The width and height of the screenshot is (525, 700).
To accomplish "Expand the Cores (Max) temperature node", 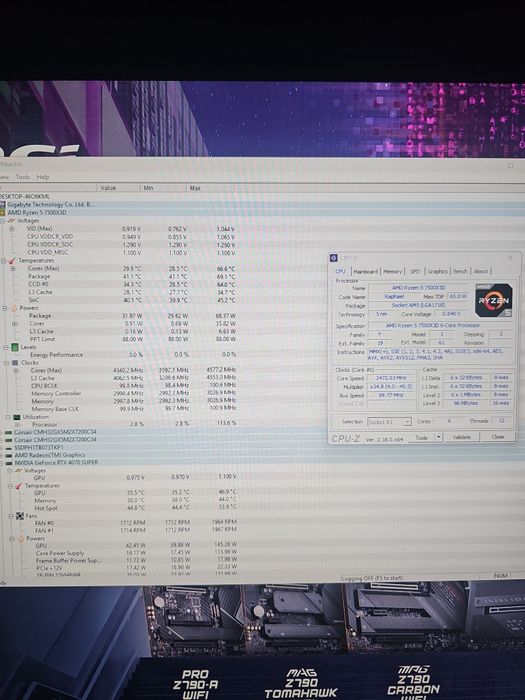I will click(x=13, y=269).
